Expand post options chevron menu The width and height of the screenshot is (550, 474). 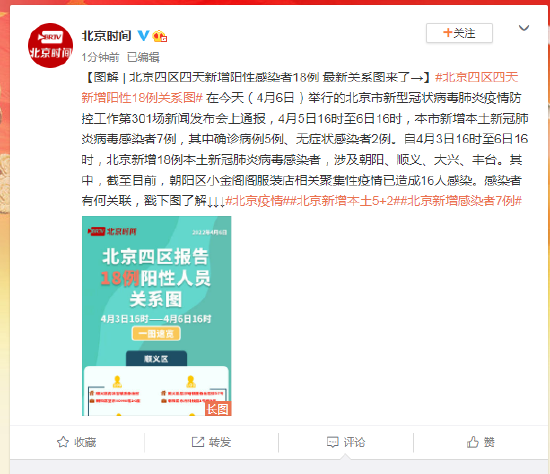tap(524, 28)
